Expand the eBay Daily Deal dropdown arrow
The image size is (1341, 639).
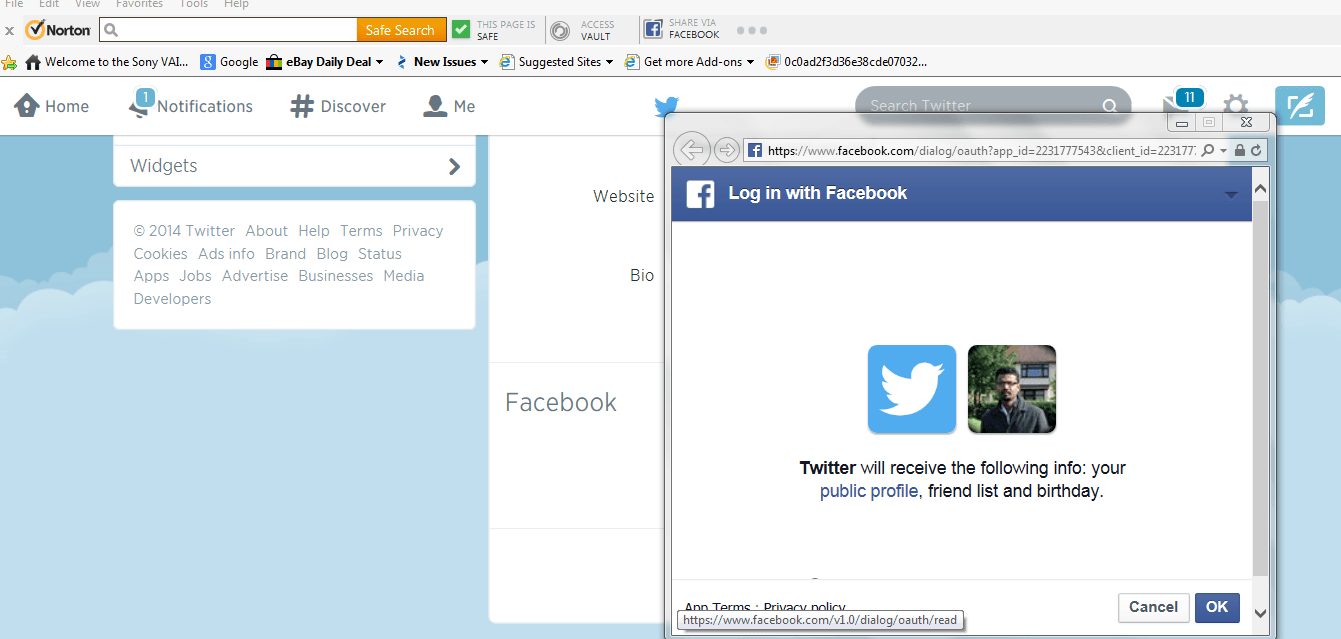coord(380,62)
